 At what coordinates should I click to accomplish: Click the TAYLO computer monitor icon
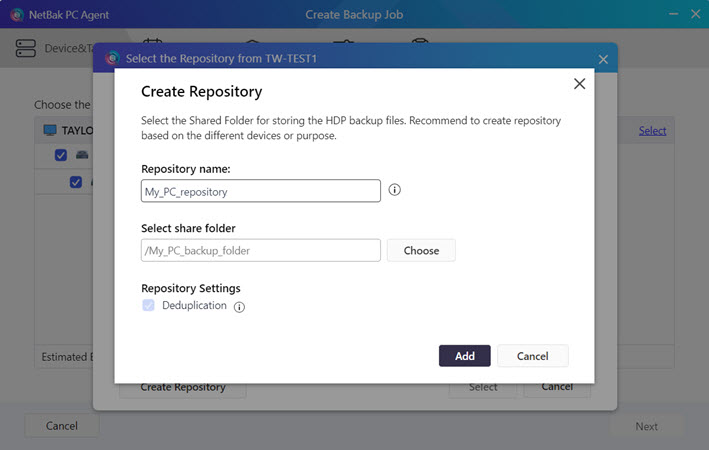pyautogui.click(x=50, y=130)
